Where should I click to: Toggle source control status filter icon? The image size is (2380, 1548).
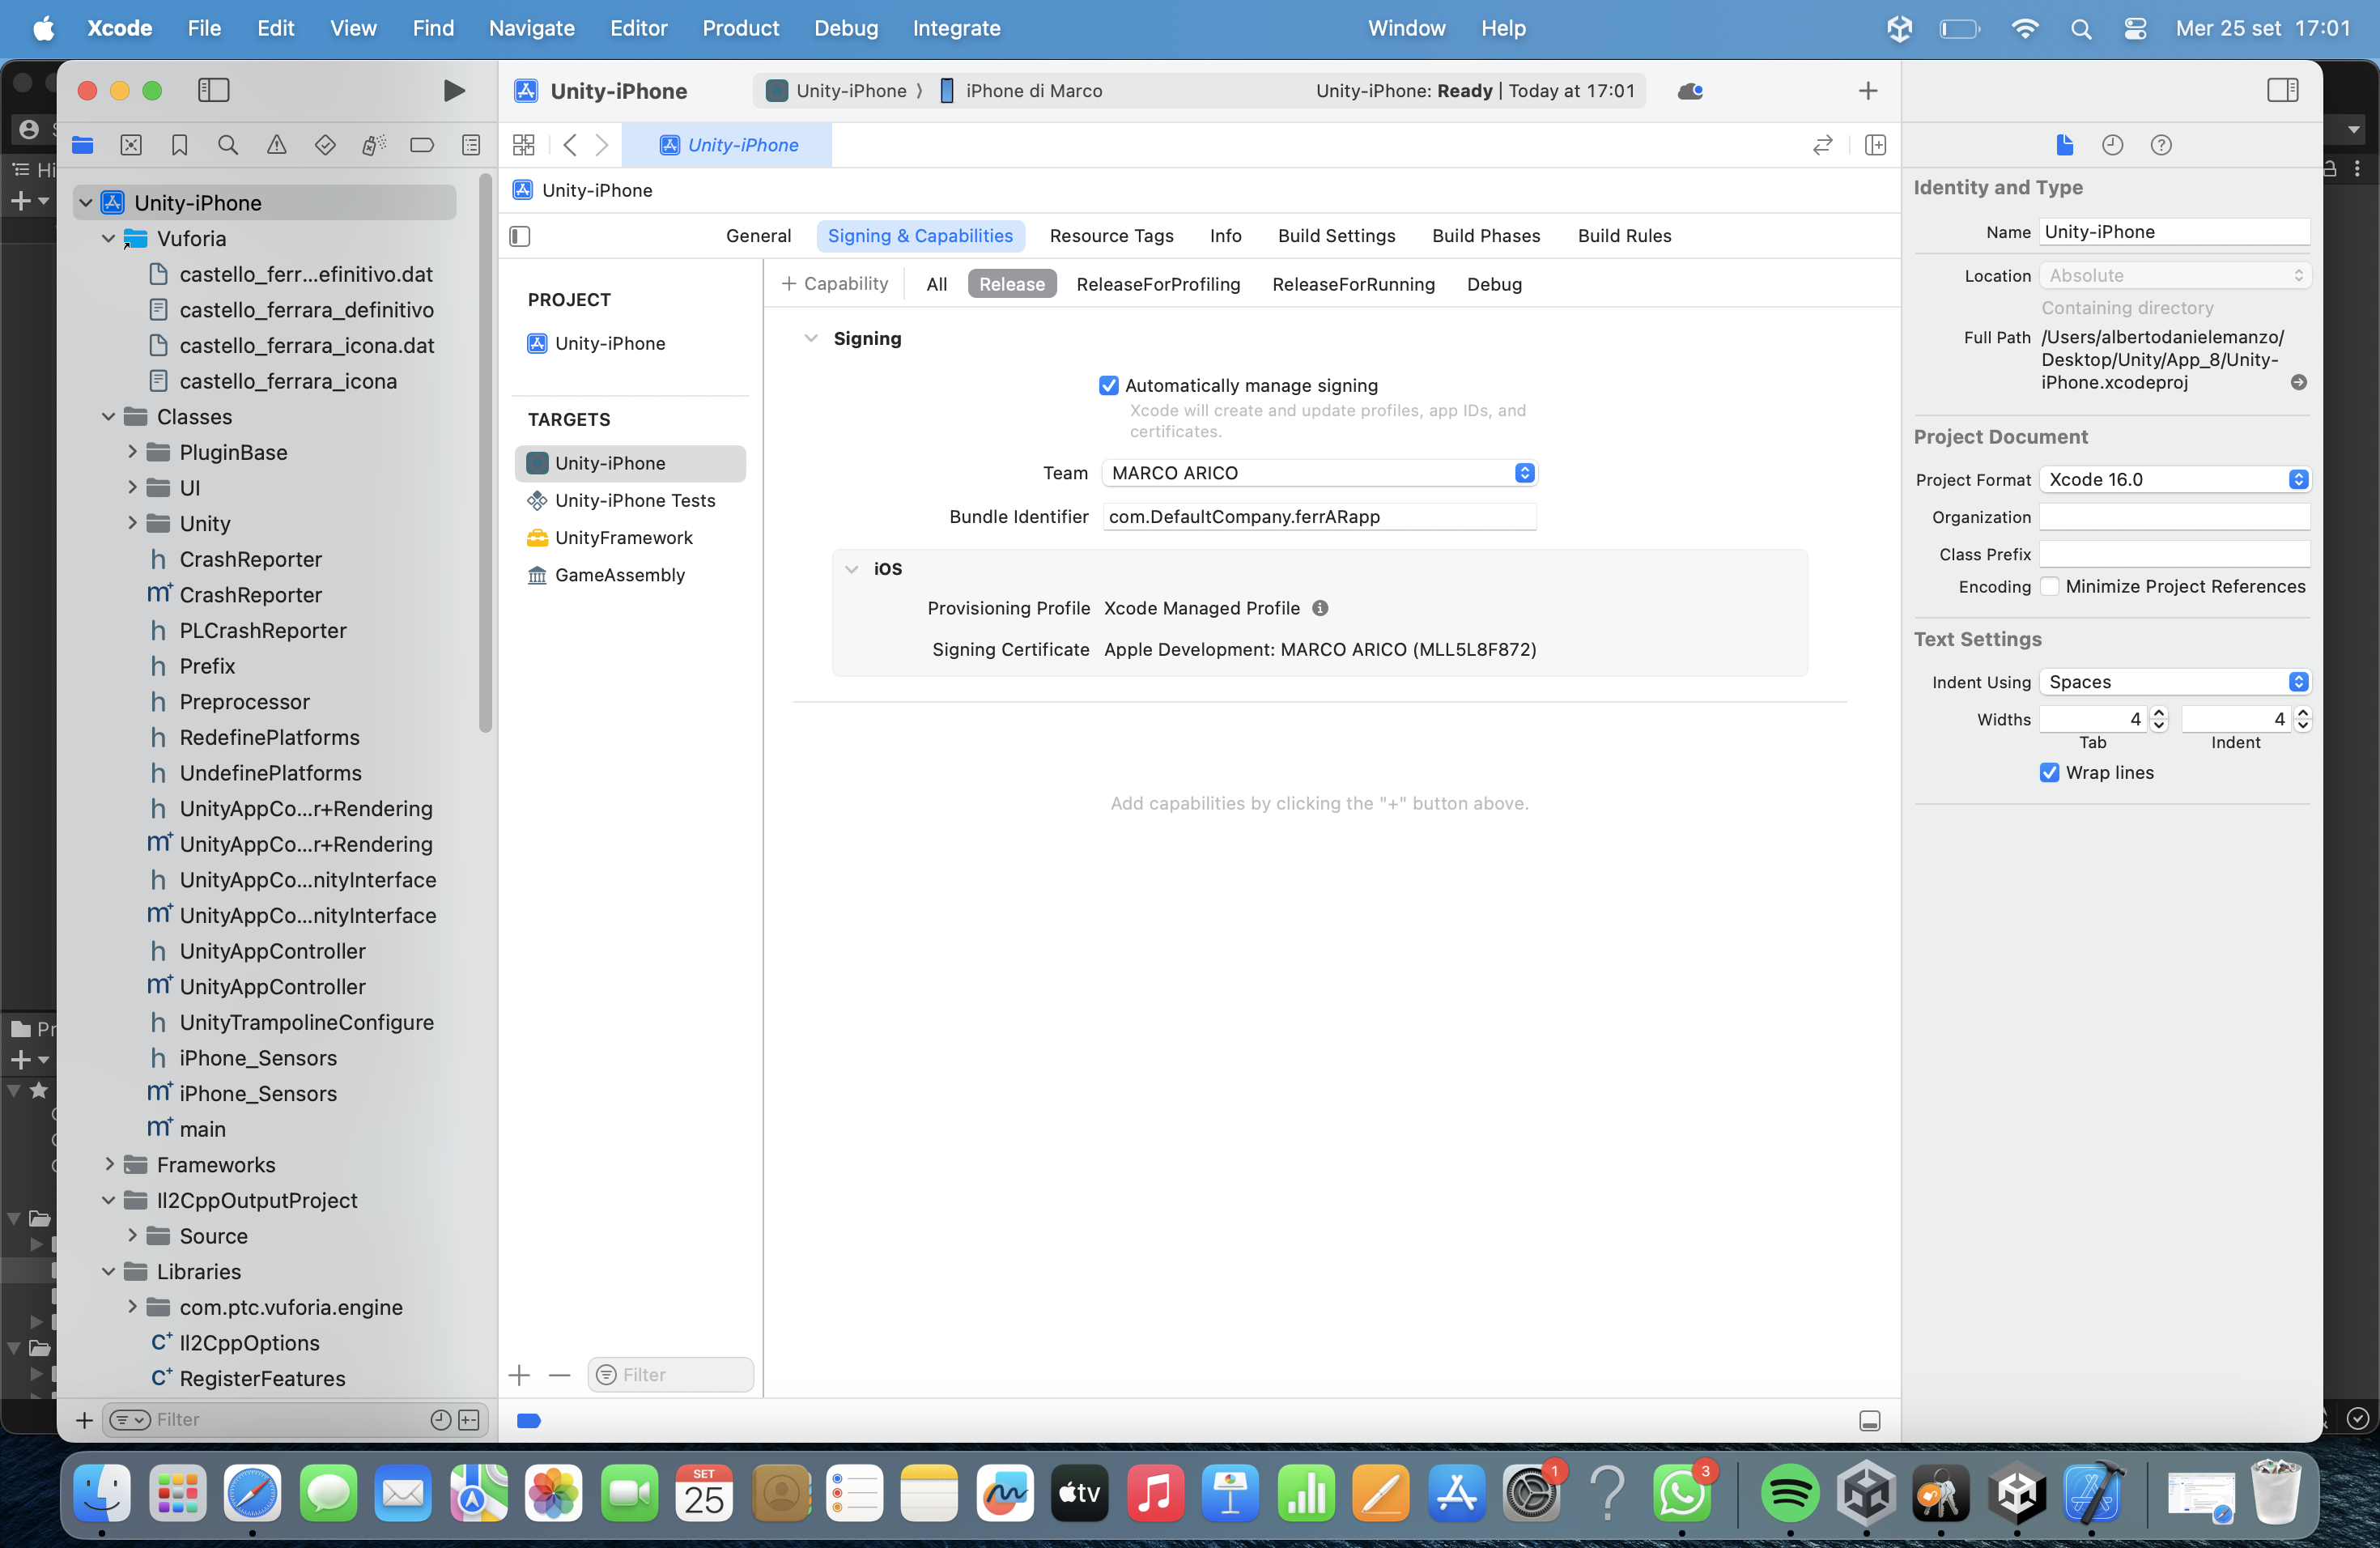point(469,1420)
